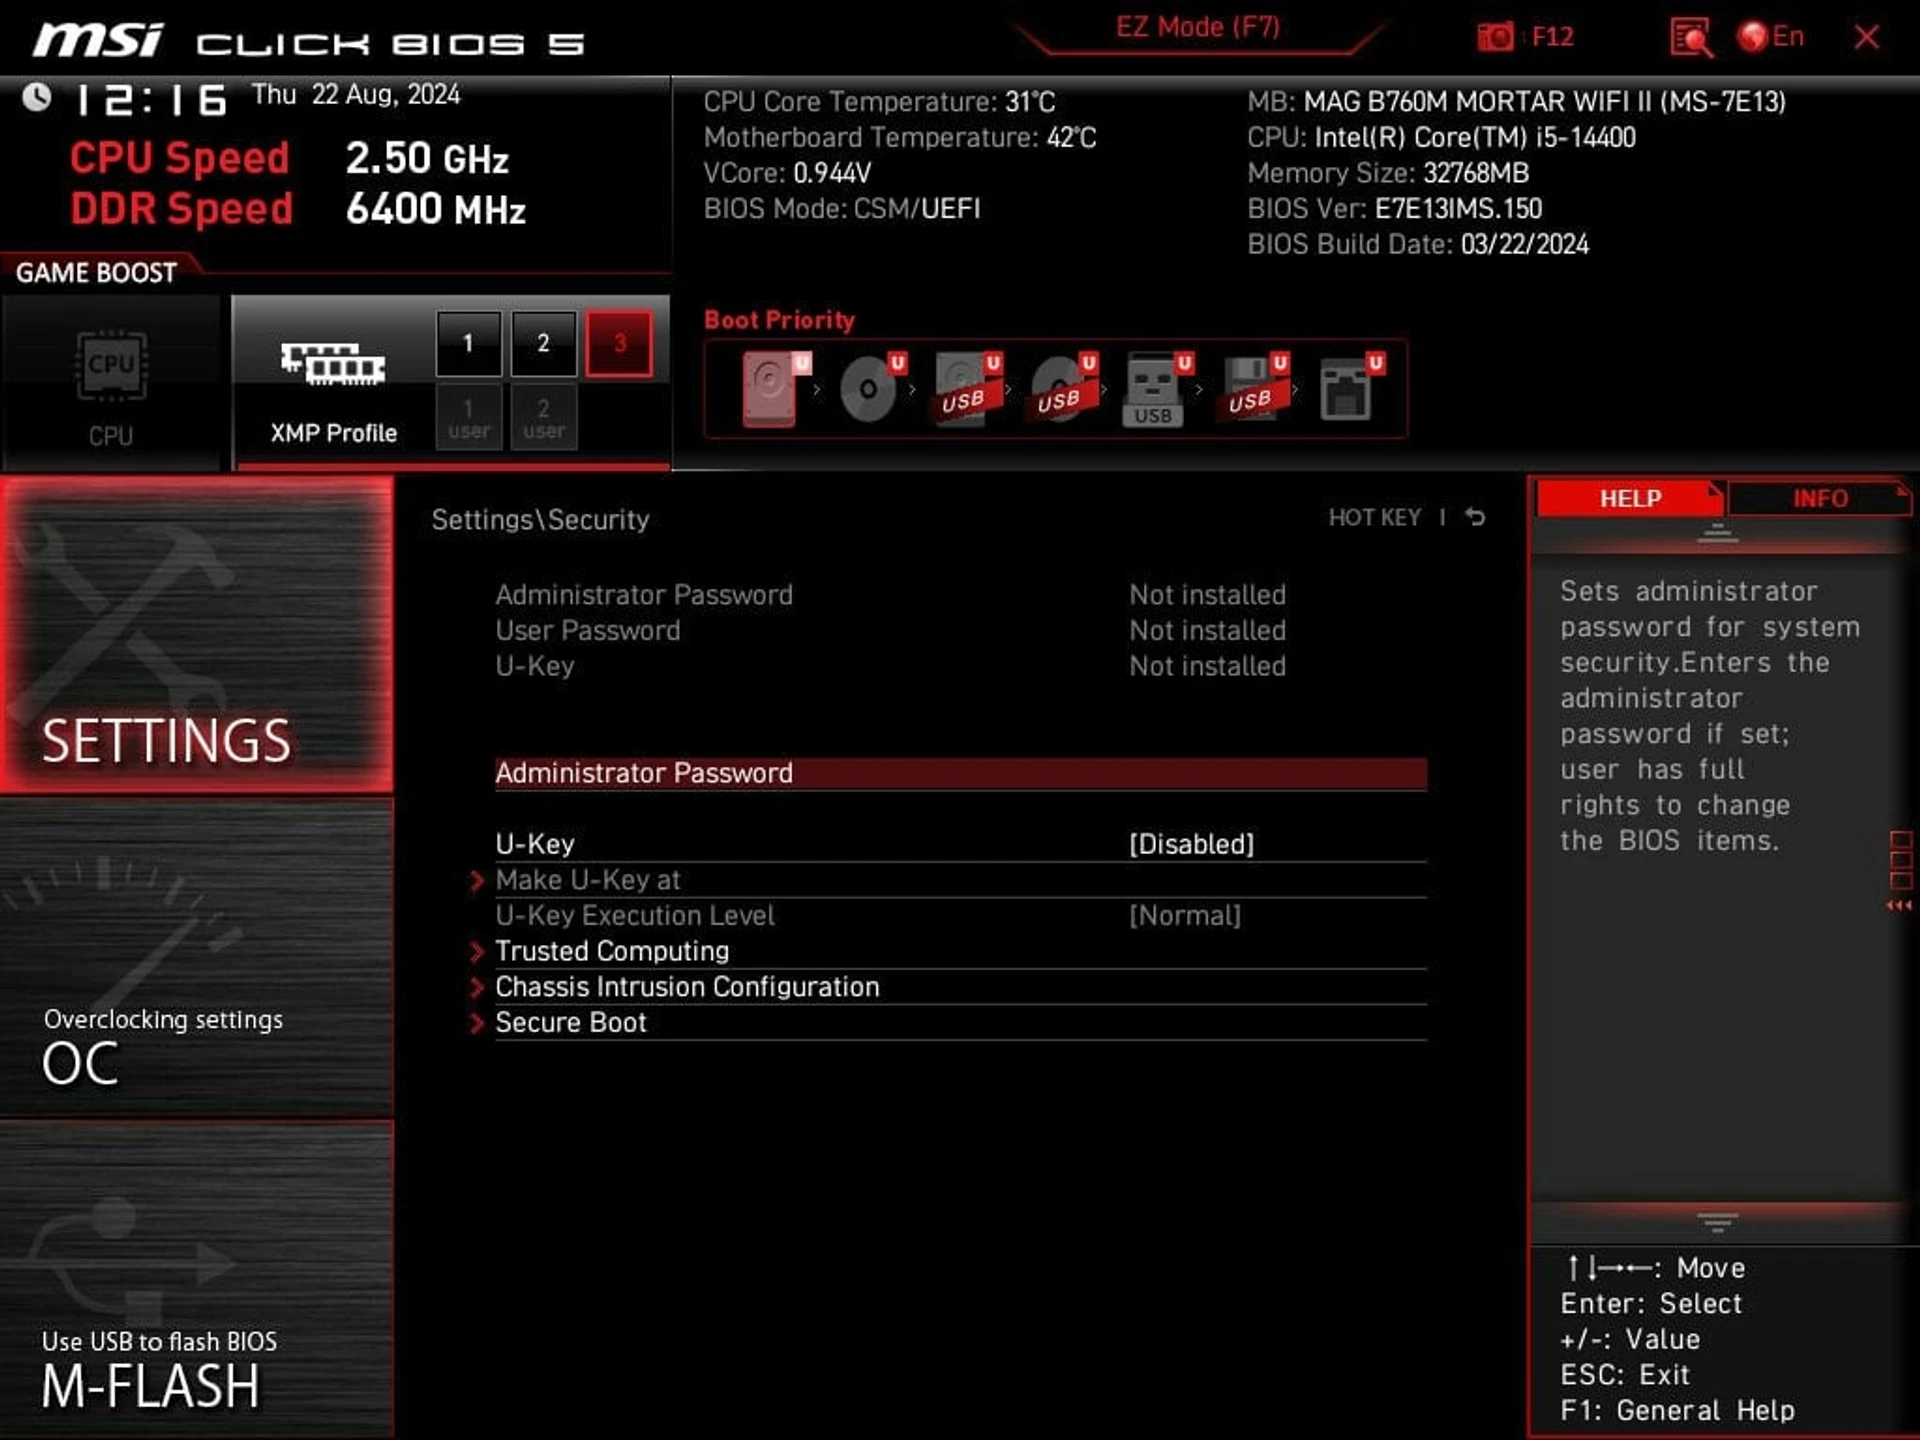The height and width of the screenshot is (1440, 1920).
Task: Expand Chassis Intrusion Configuration submenu
Action: (x=961, y=987)
